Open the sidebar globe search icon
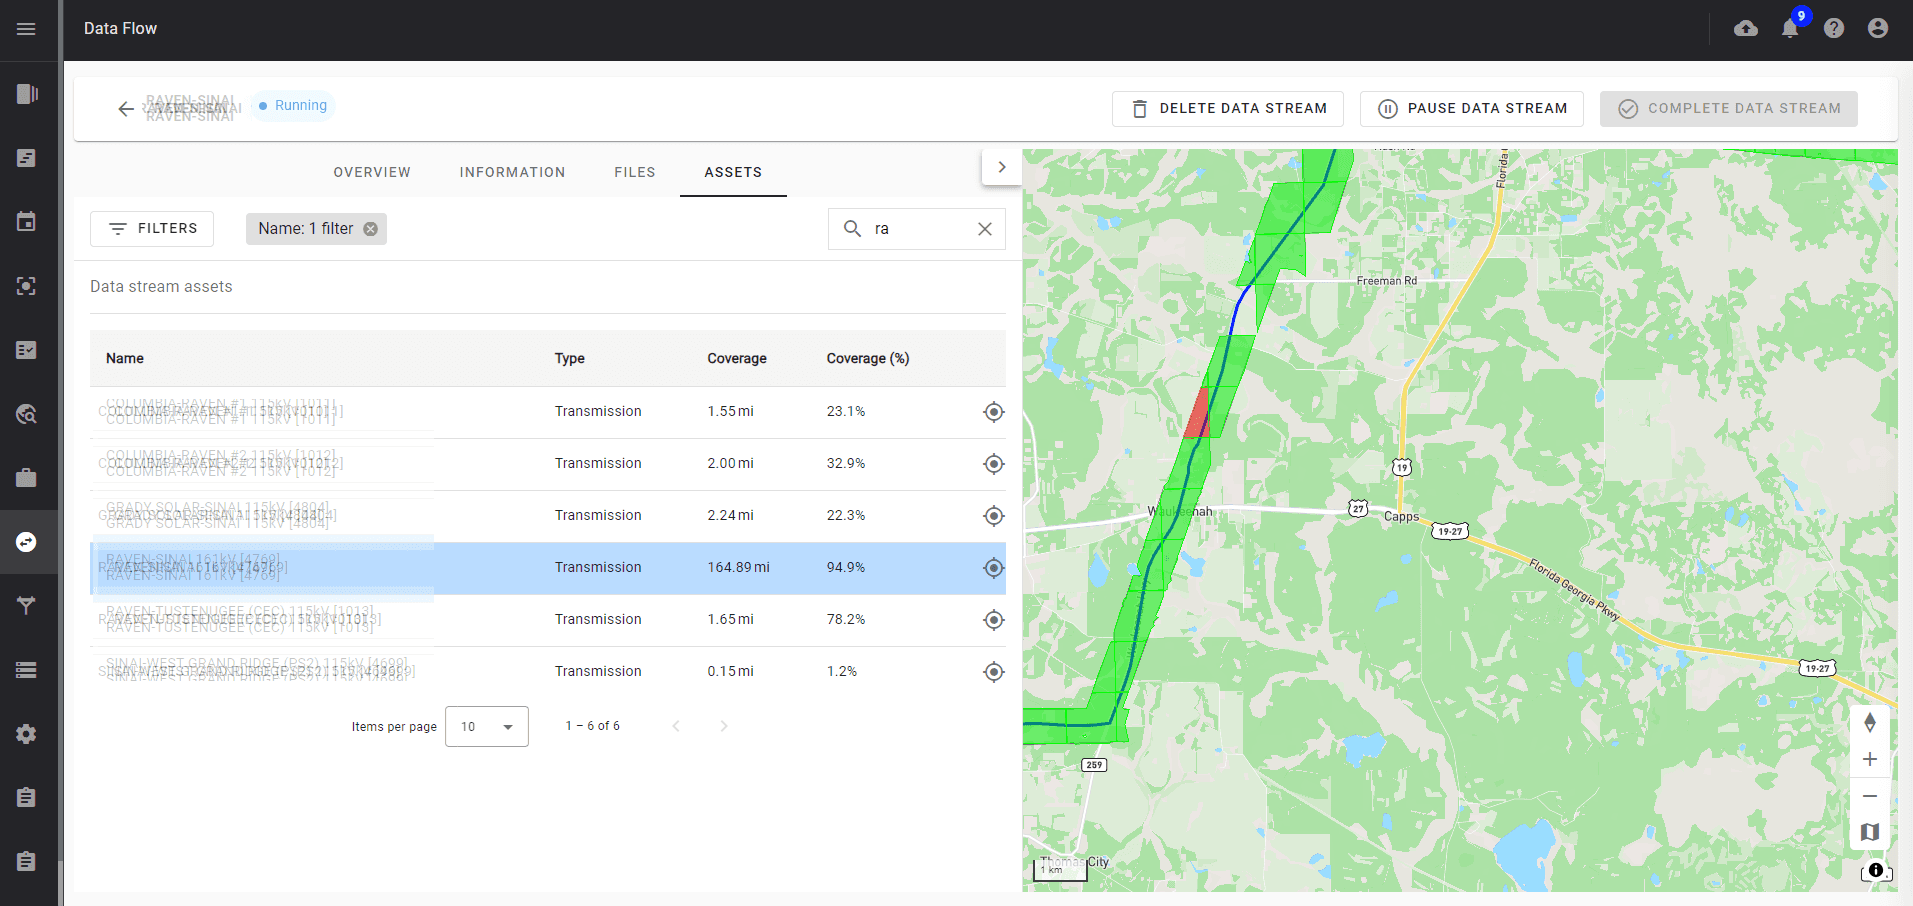The width and height of the screenshot is (1913, 906). point(27,414)
